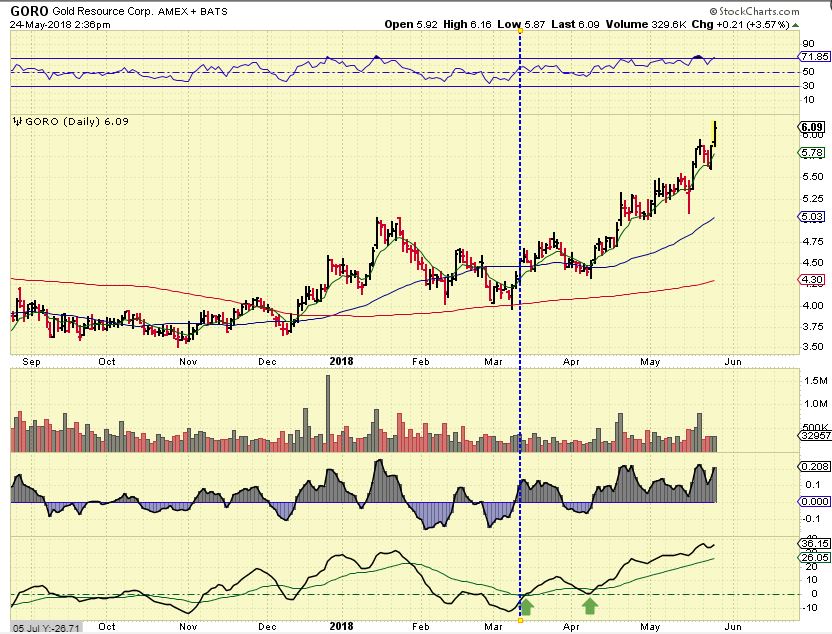Viewport: 832px width, 634px height.
Task: Click the 3.50 price axis label
Action: coord(813,347)
